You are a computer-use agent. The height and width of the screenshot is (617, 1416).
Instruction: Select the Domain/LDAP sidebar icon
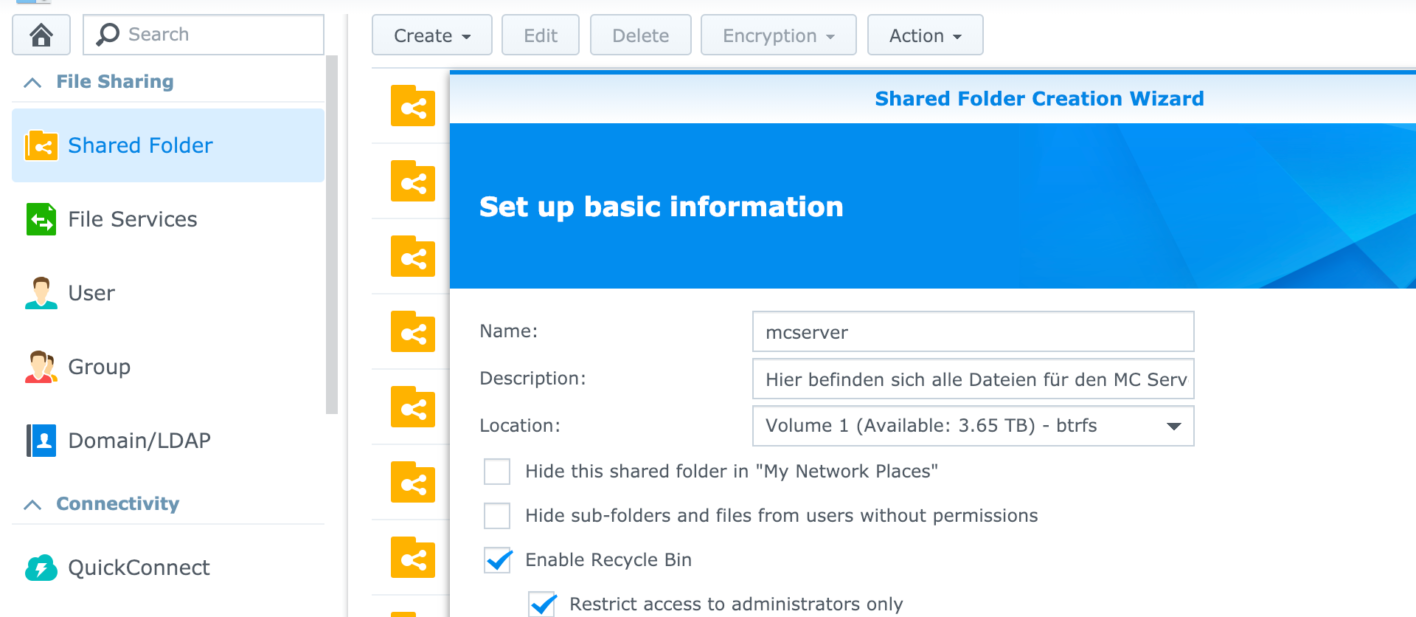[x=40, y=440]
